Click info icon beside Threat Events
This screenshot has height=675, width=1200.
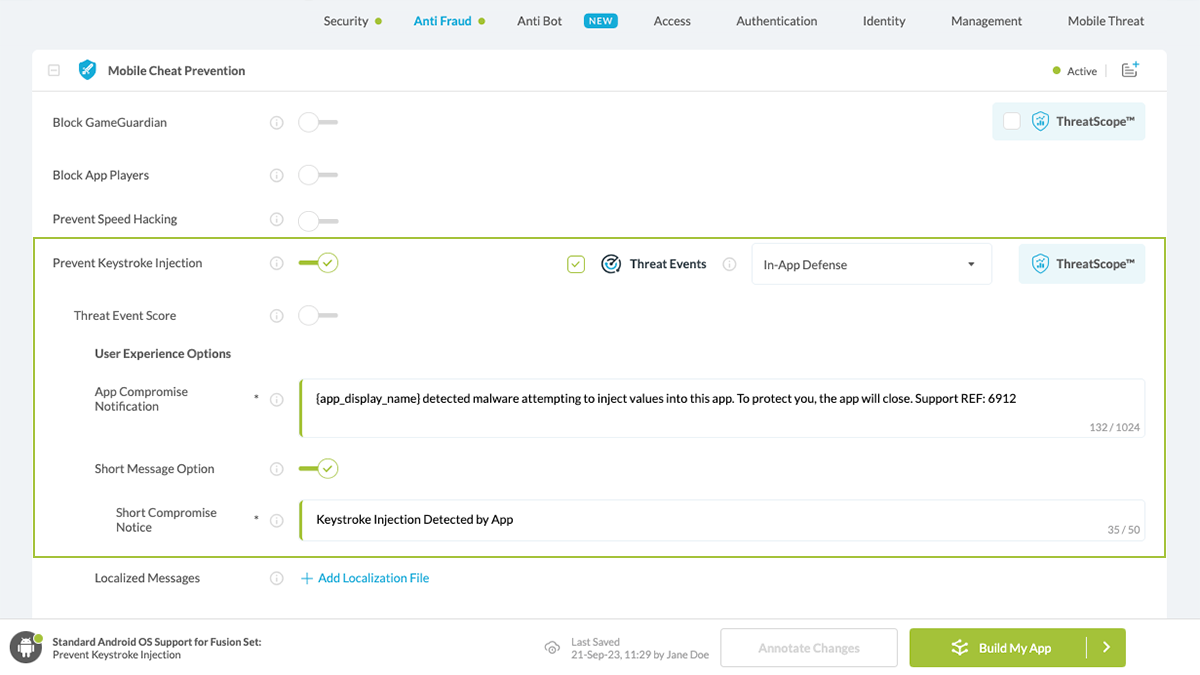pos(730,265)
